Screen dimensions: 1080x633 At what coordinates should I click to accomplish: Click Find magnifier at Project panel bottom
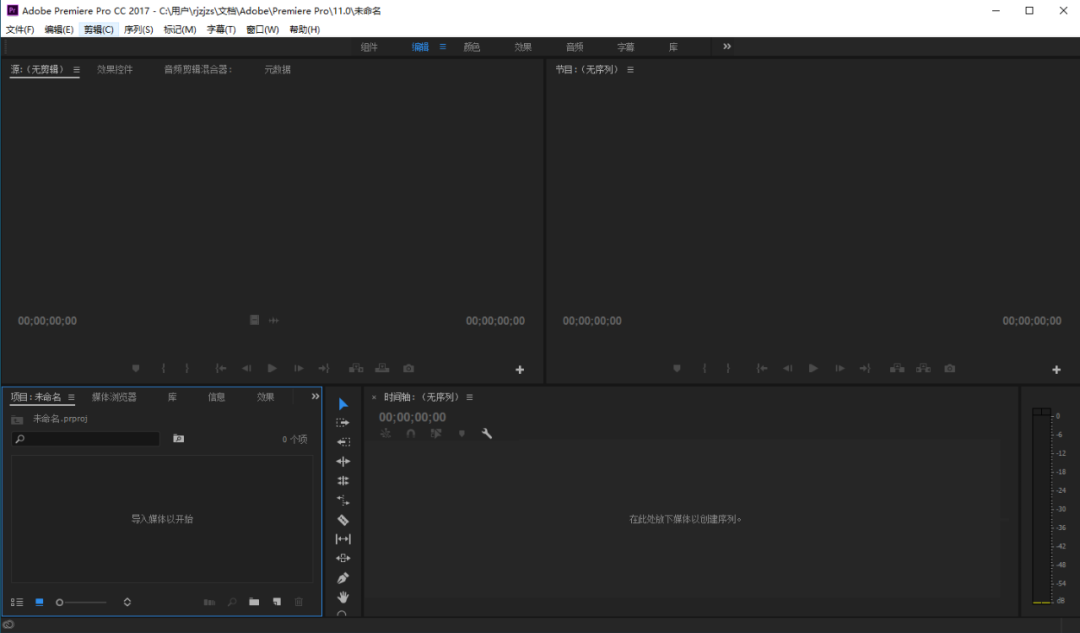pos(232,602)
